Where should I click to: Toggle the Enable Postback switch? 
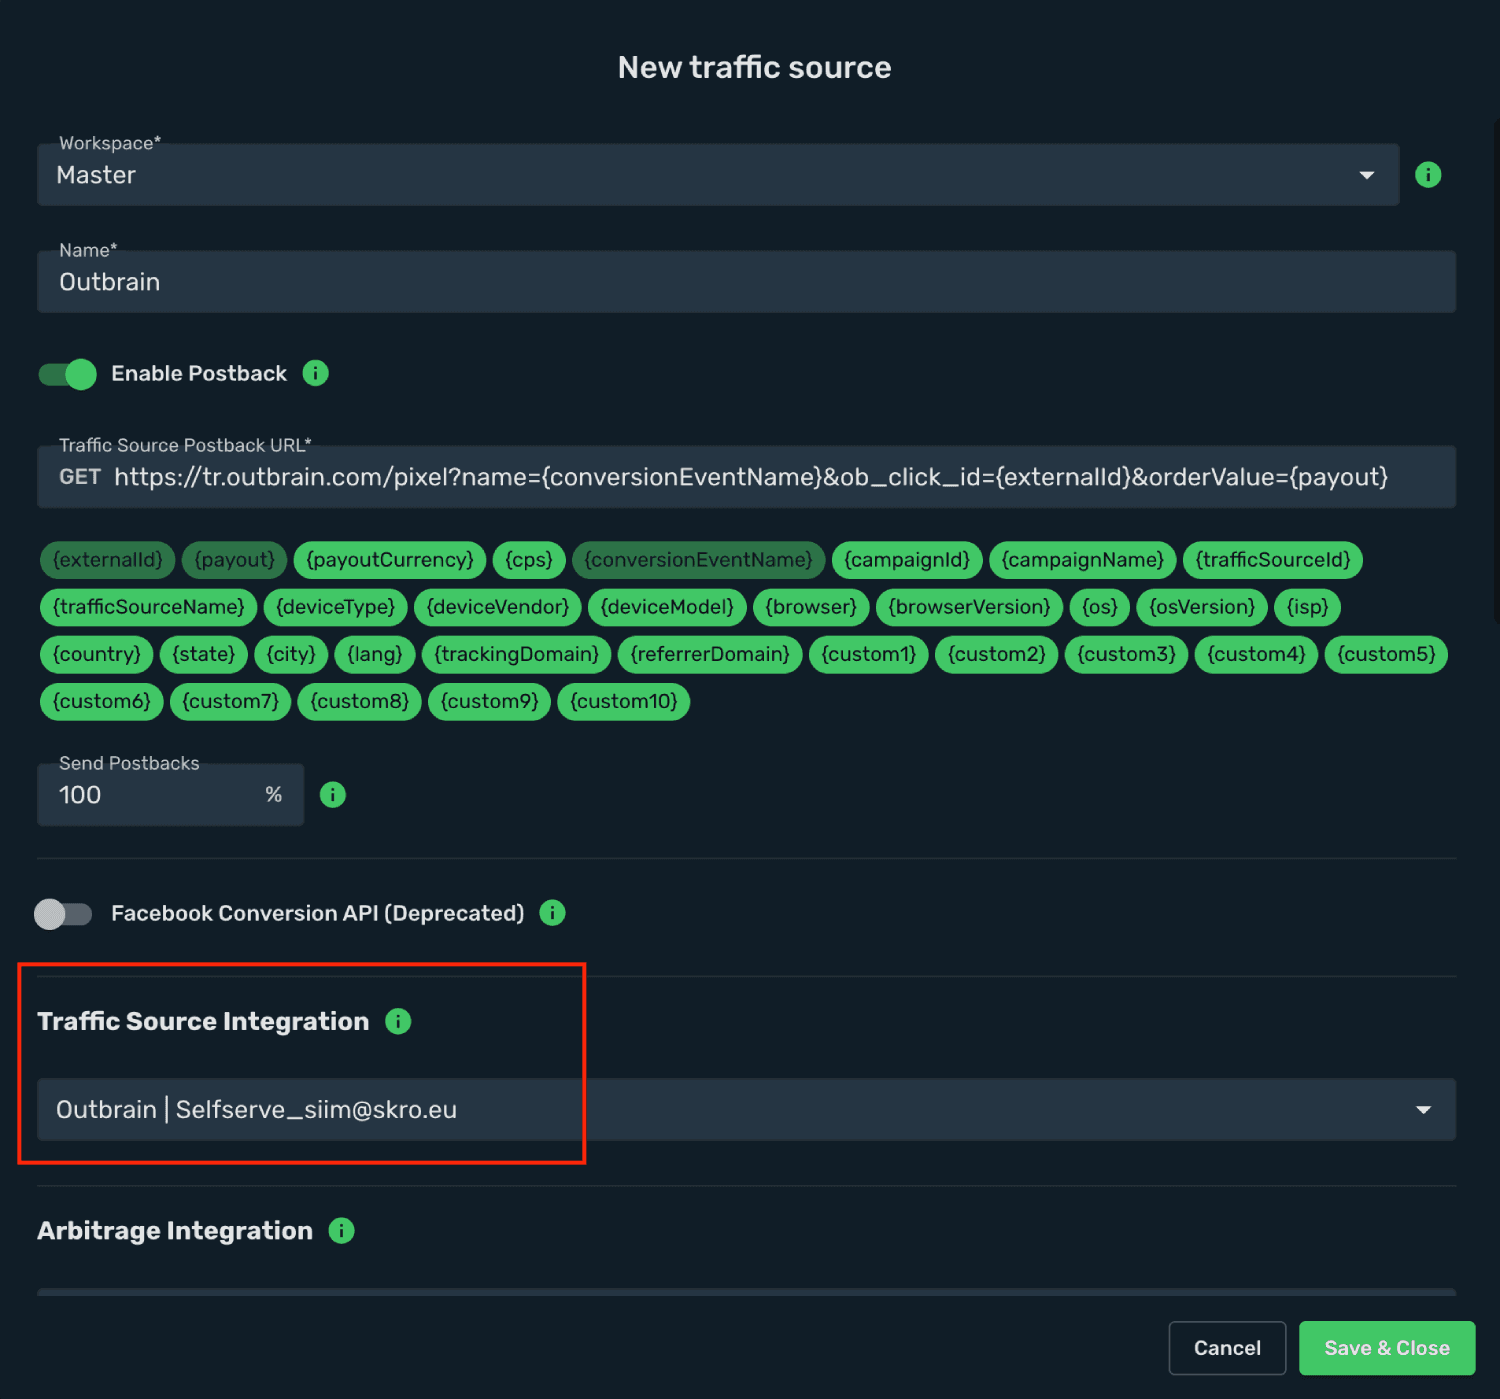(x=67, y=374)
